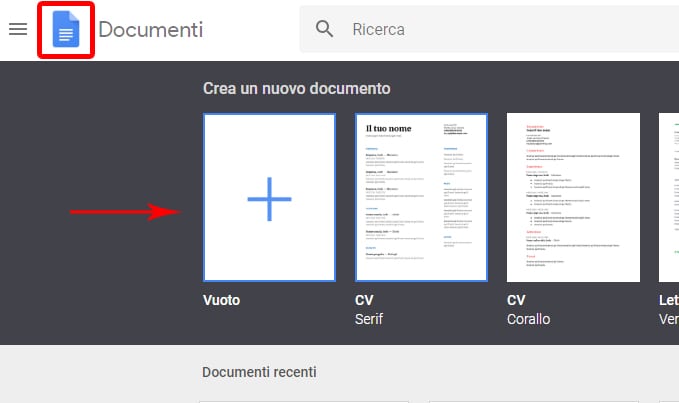Click the Crea un nuovo documento heading
Viewport: 679px width, 403px height.
pyautogui.click(x=296, y=89)
